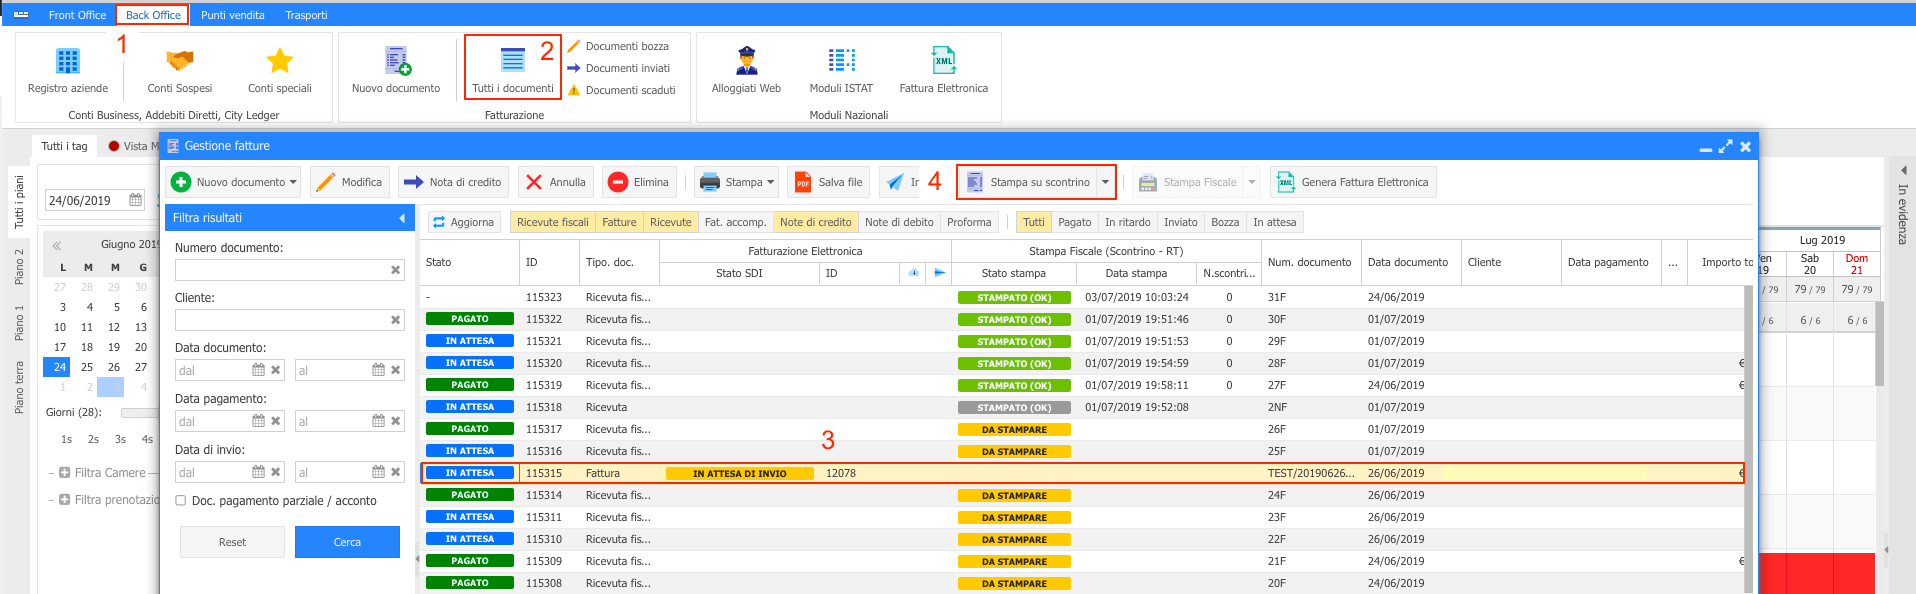Toggle In ritardo status filter

click(x=1127, y=222)
